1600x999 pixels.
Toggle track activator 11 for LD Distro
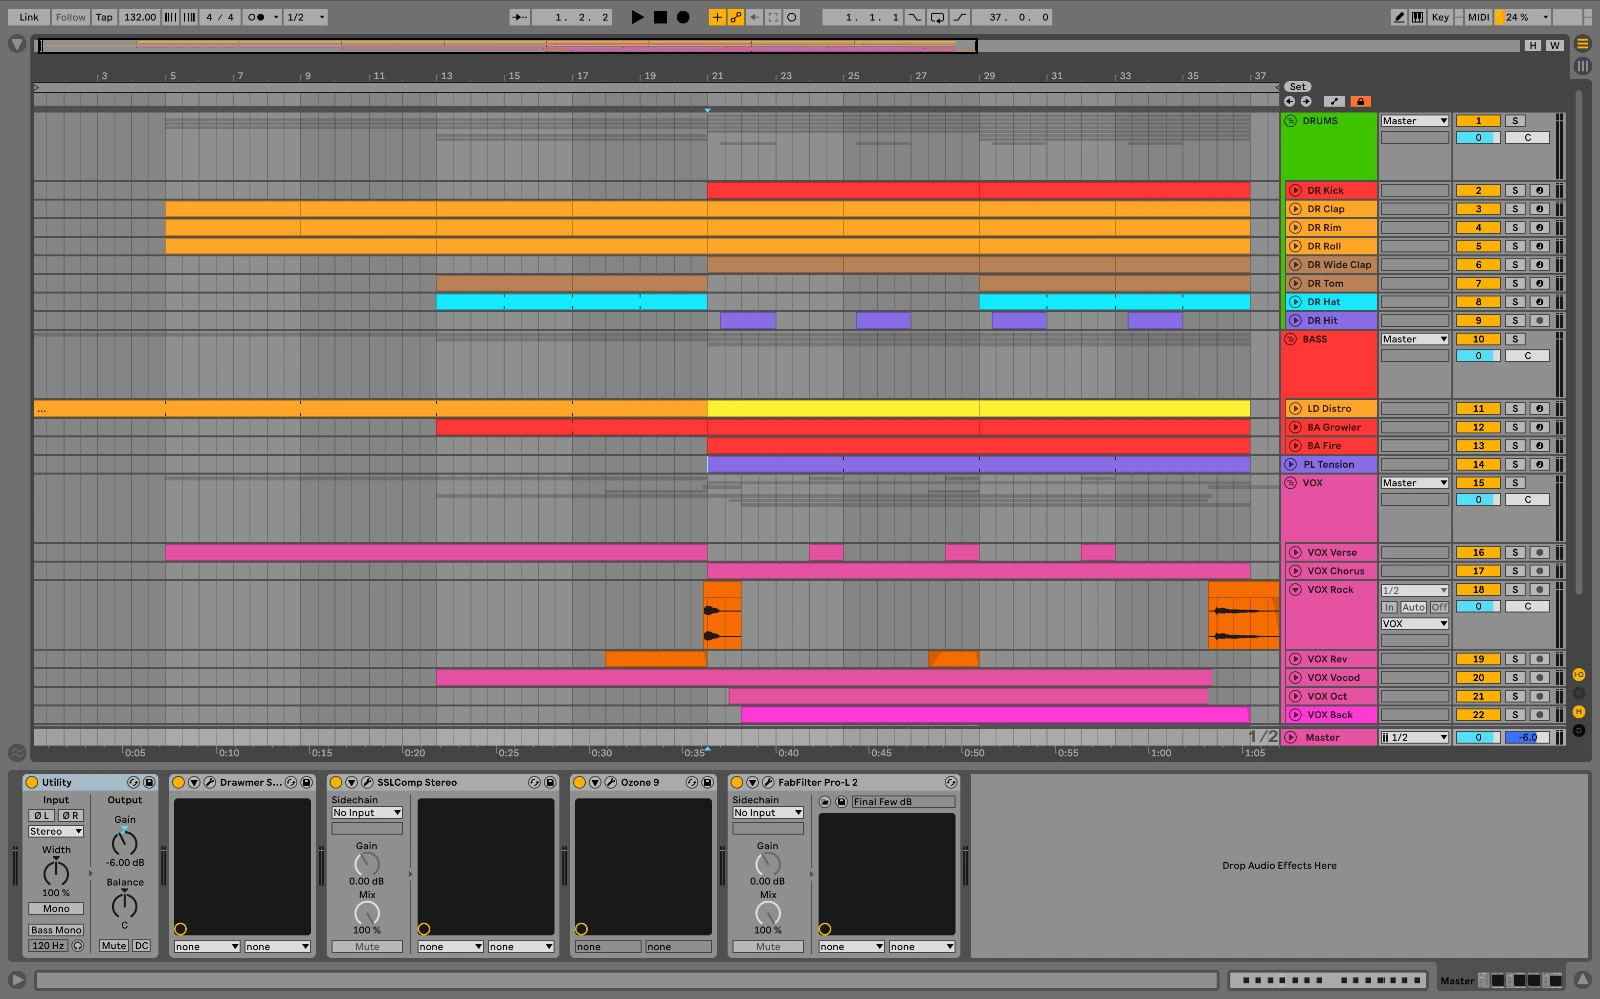[x=1478, y=409]
